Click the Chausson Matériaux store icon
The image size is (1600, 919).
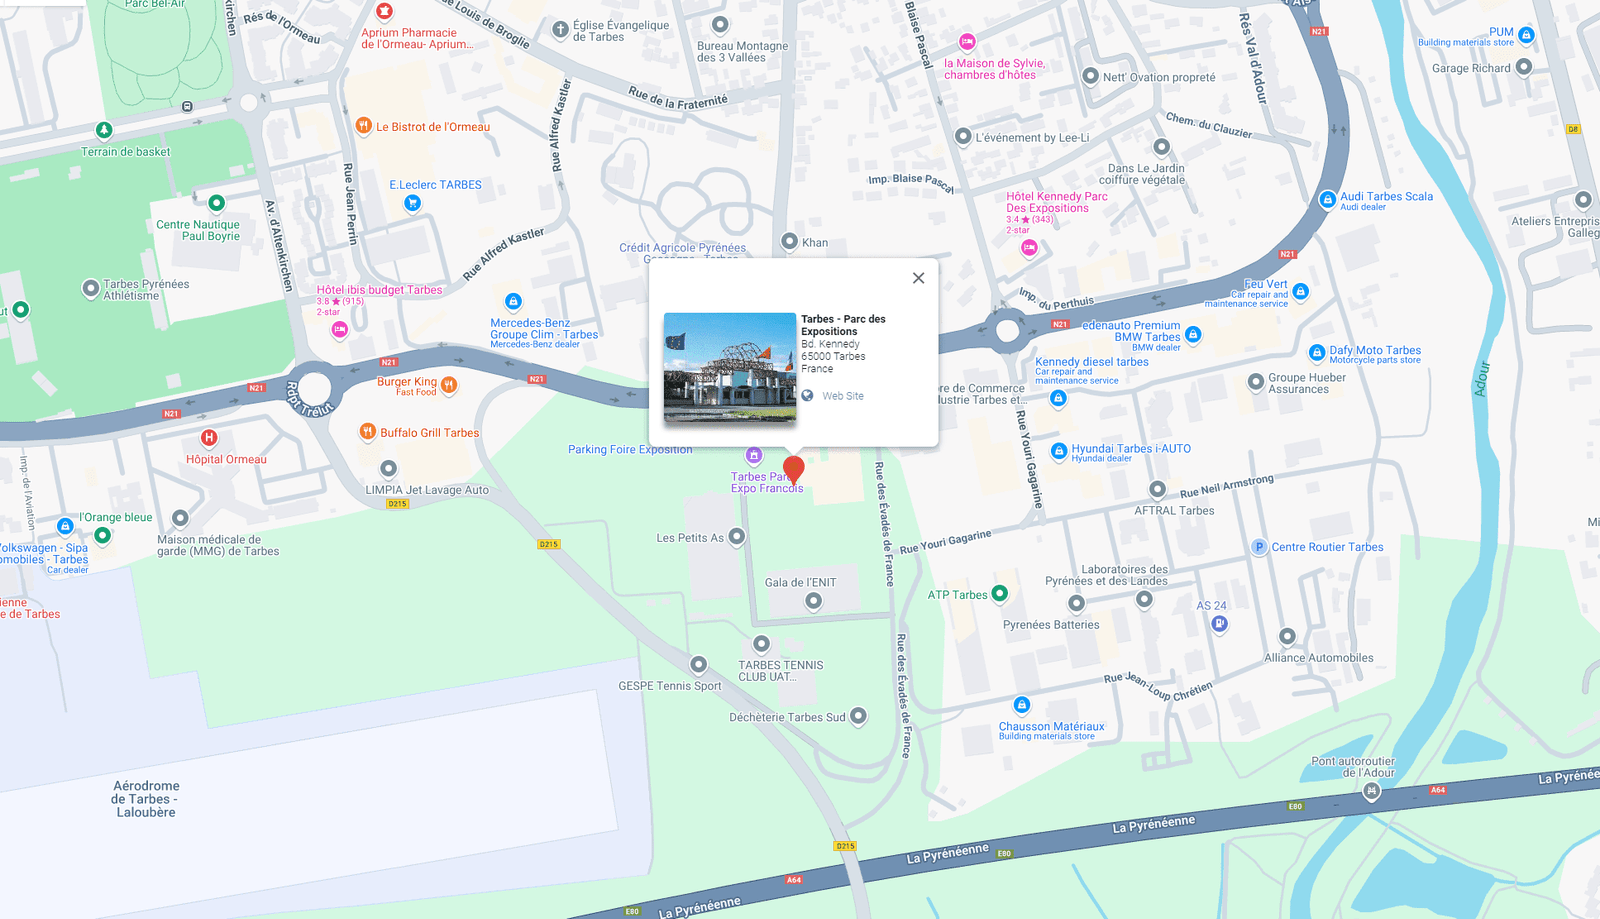click(1021, 705)
